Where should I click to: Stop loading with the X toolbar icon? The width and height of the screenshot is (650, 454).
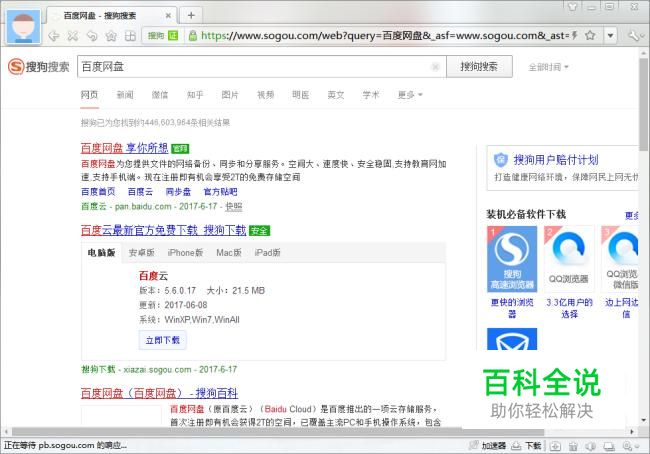(73, 36)
